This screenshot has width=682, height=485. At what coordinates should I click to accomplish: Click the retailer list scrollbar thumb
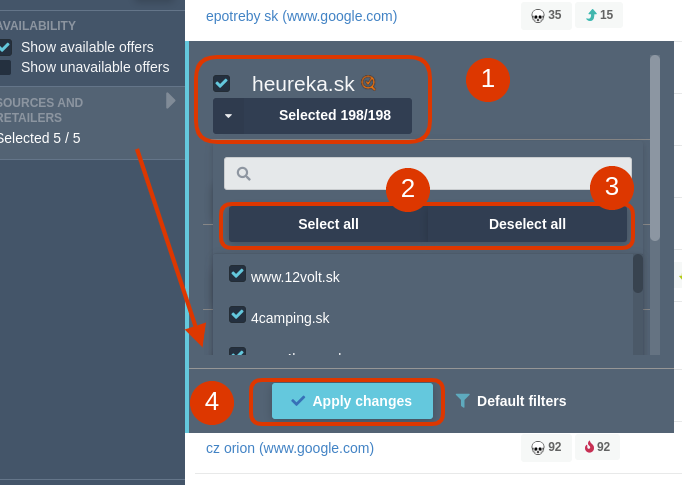pyautogui.click(x=638, y=274)
